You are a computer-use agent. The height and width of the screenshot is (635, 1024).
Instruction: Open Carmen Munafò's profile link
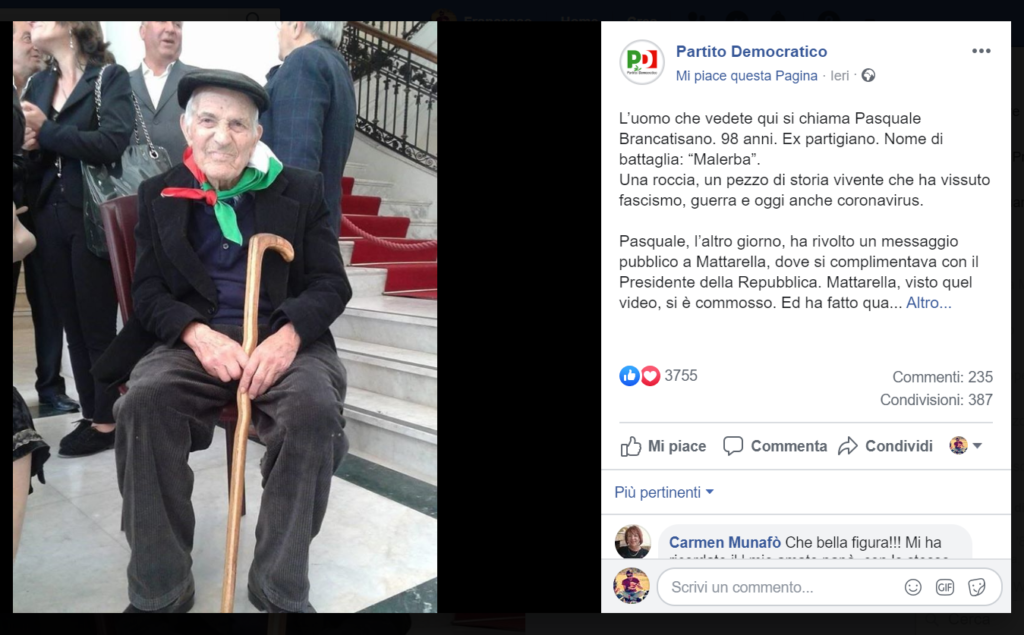point(725,542)
